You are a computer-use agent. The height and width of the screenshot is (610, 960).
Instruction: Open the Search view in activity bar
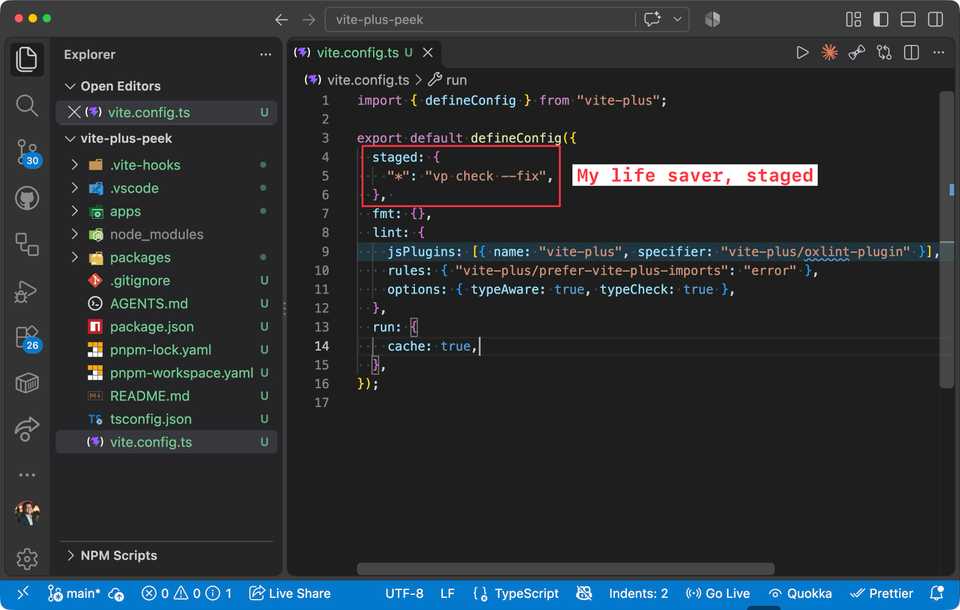[26, 105]
